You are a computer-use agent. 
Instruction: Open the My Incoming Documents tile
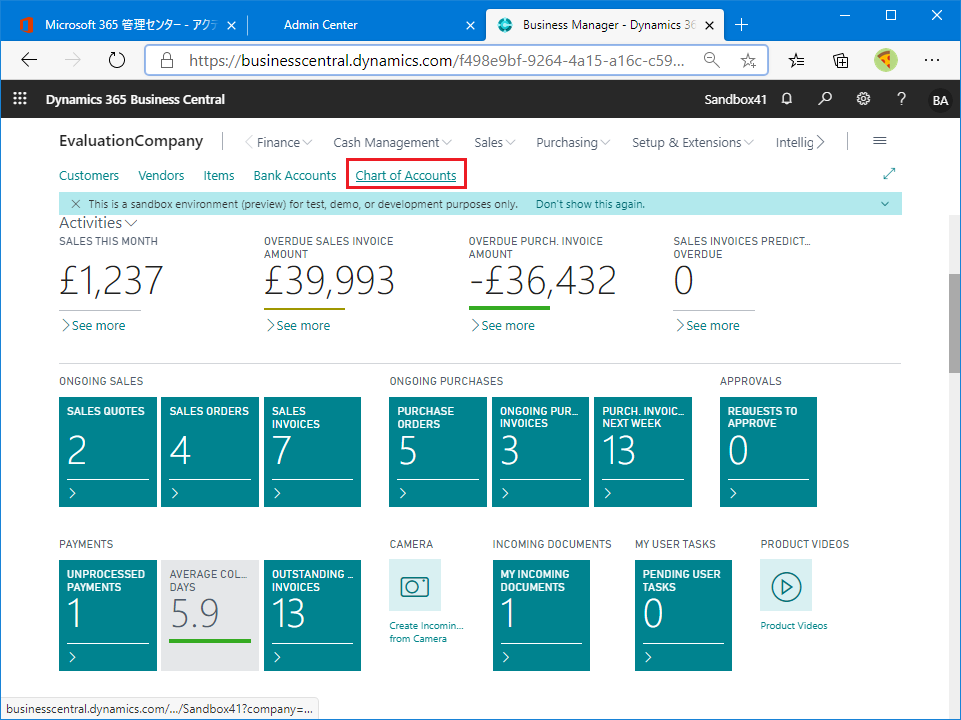tap(541, 615)
